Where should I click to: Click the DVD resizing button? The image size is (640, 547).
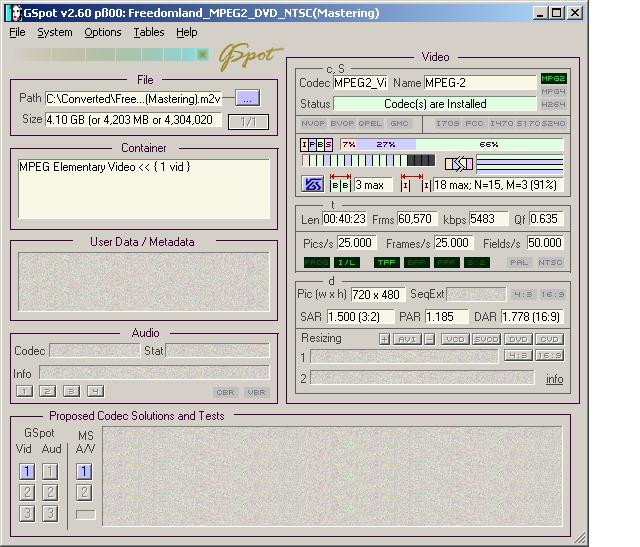(x=518, y=339)
